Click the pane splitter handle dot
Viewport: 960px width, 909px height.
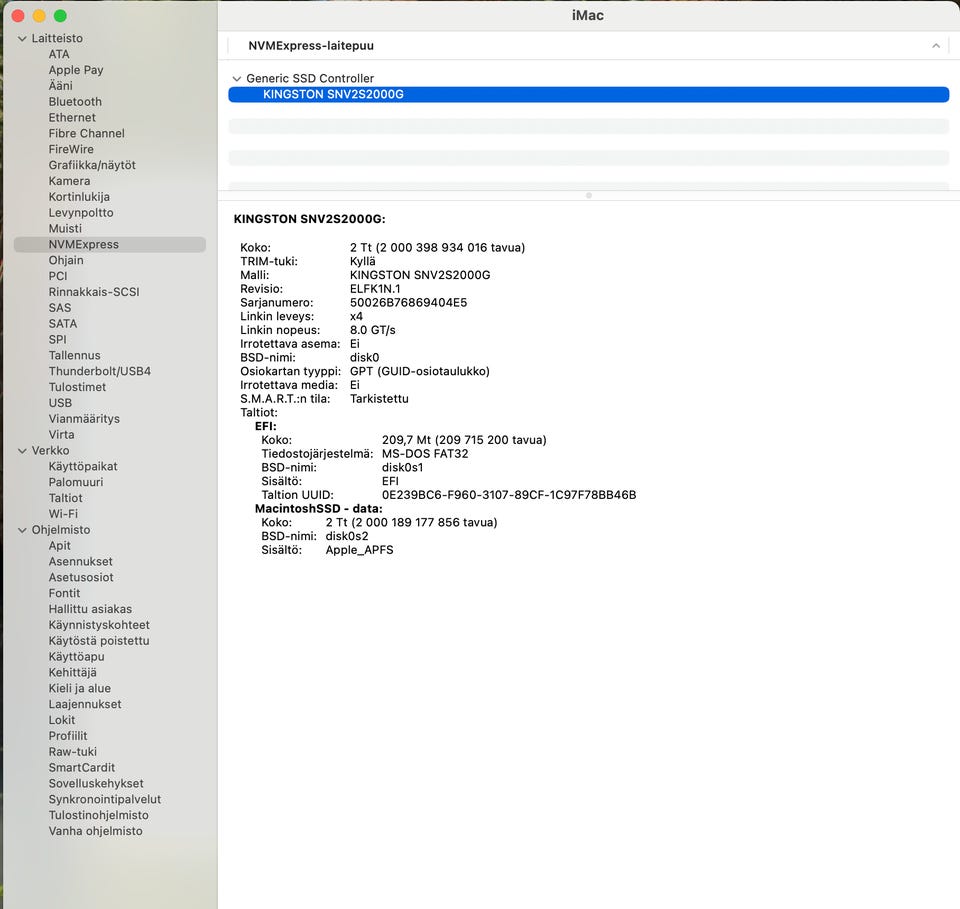point(589,196)
